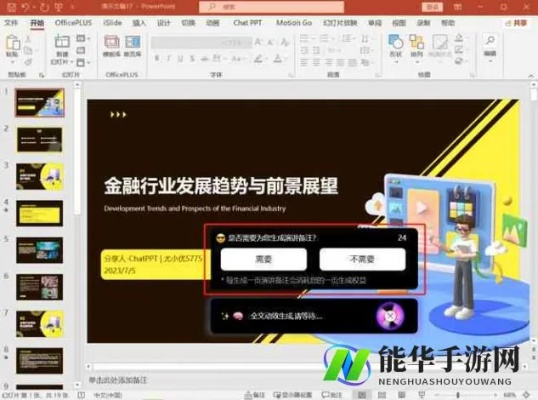Switch to Normal view in status bar
The height and width of the screenshot is (400, 538).
click(362, 395)
